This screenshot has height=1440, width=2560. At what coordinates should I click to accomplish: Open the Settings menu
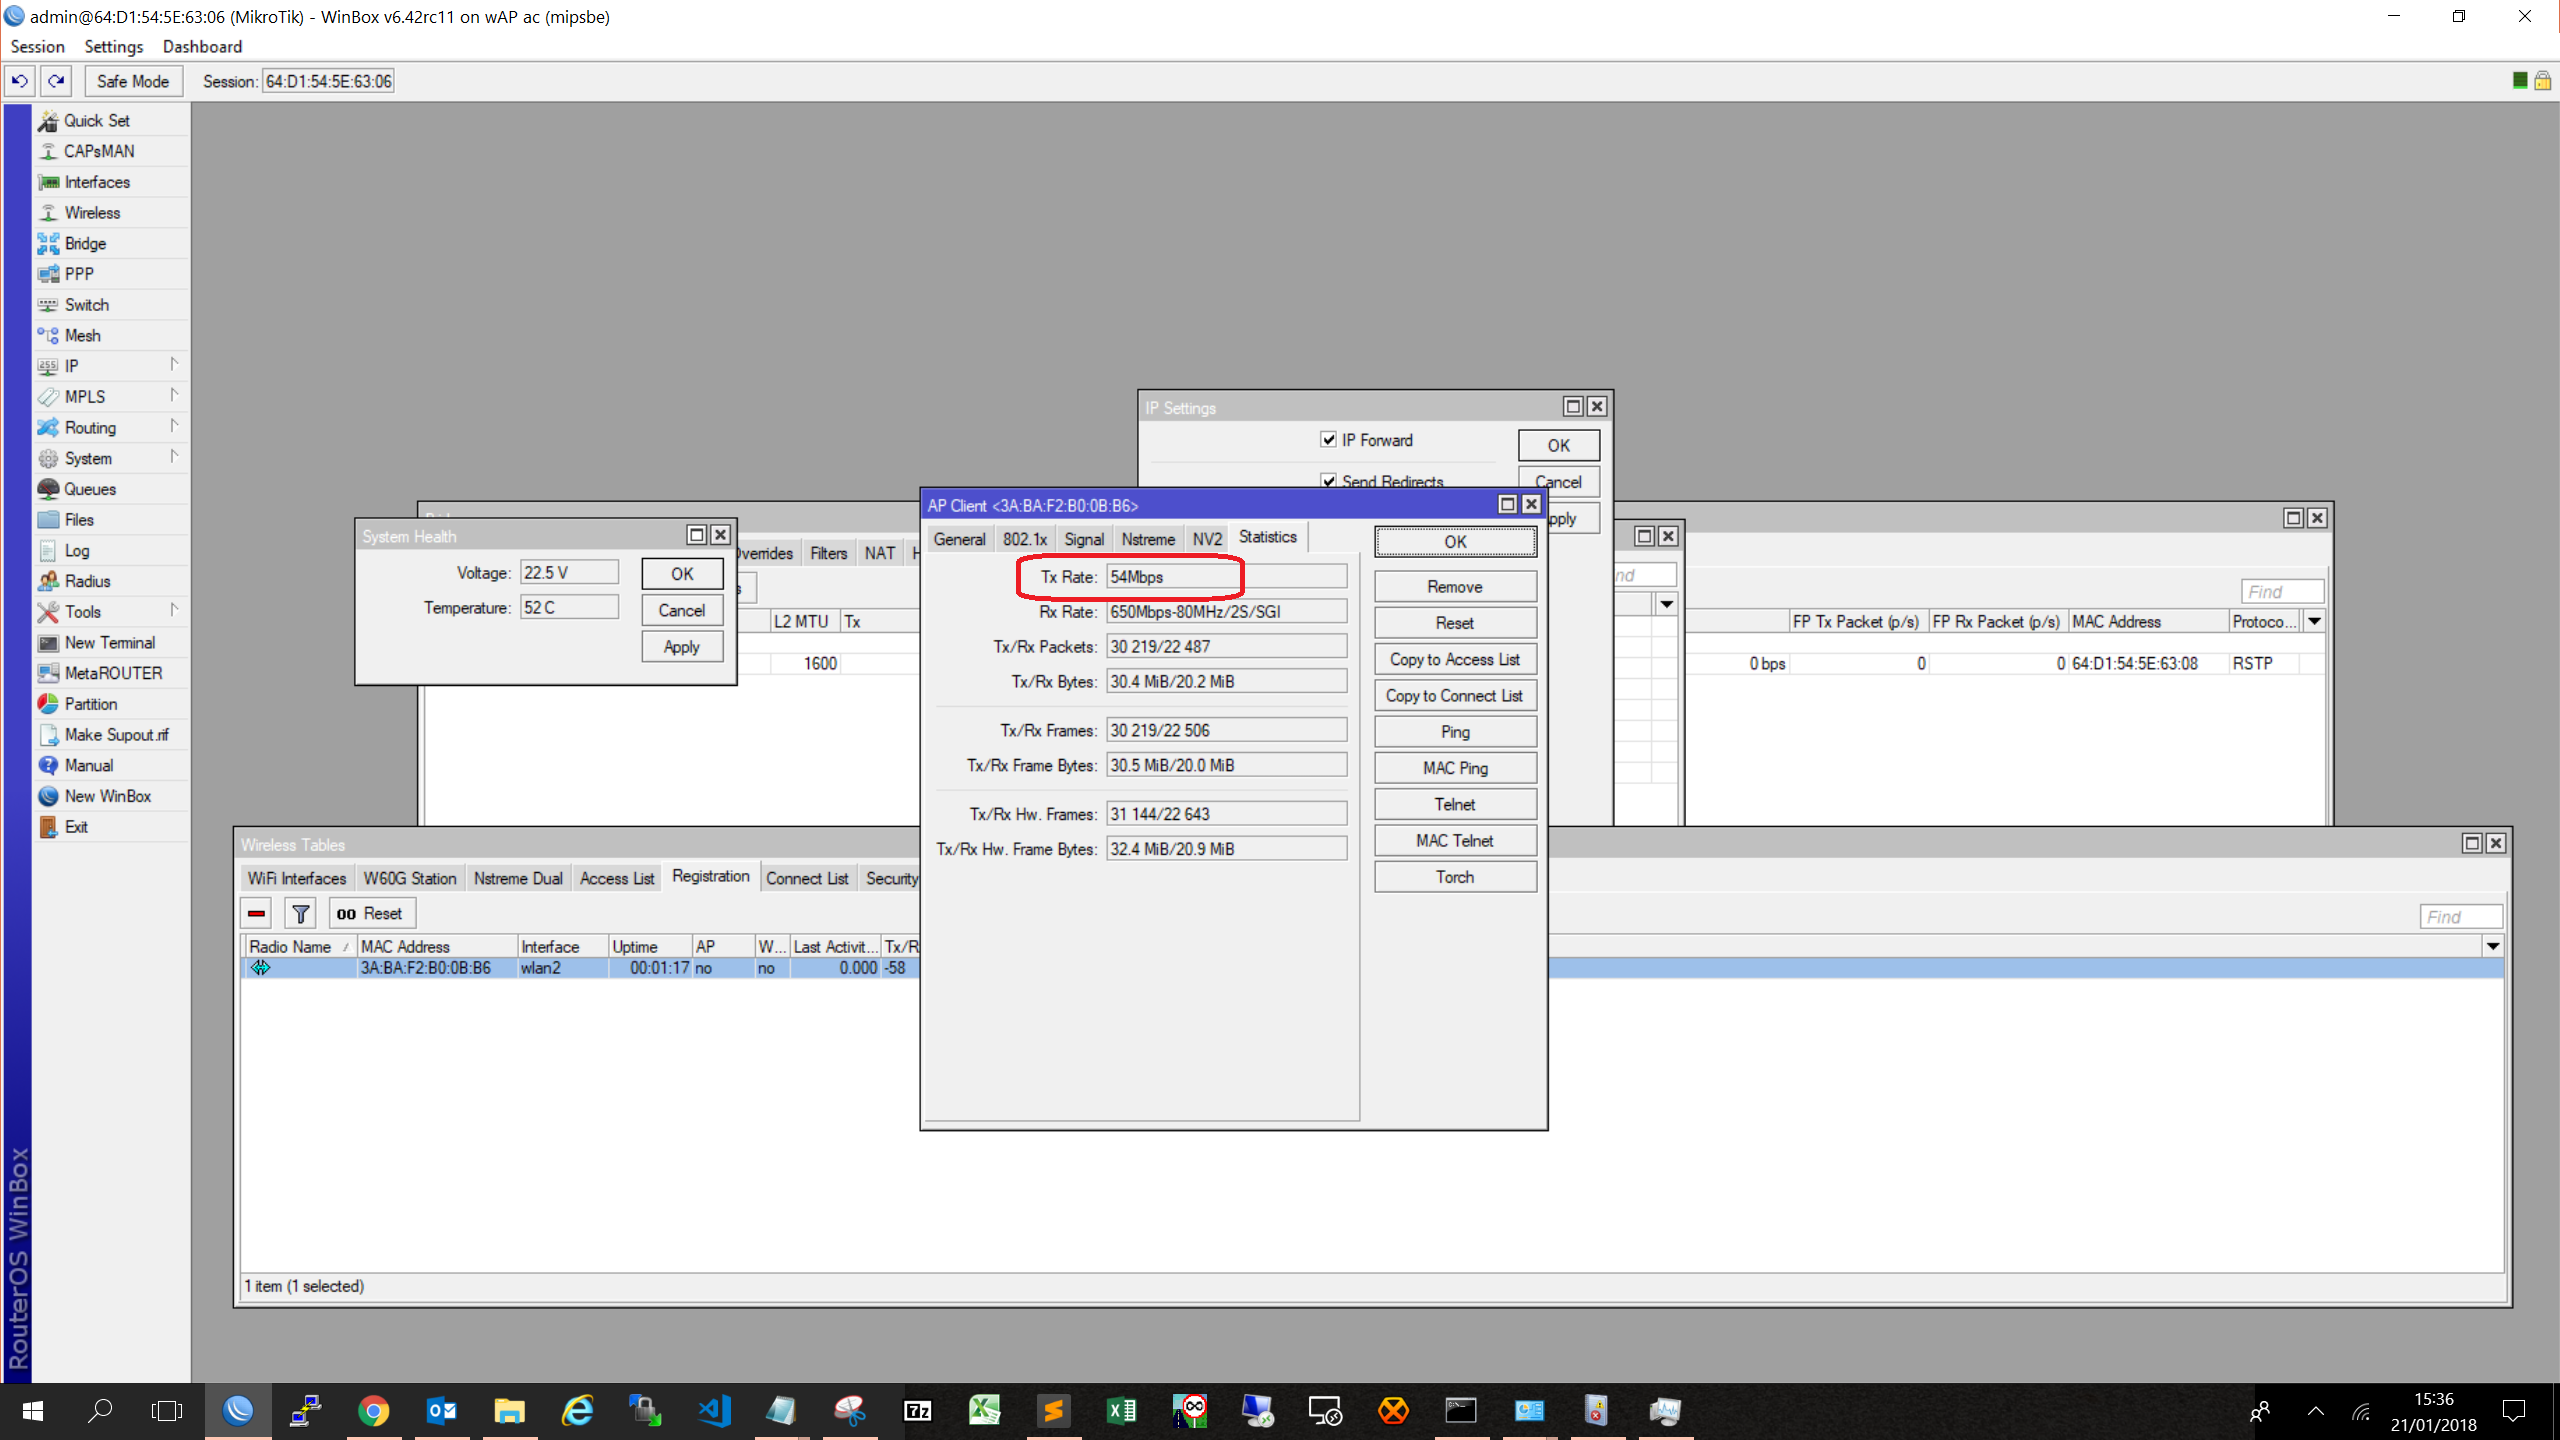(x=113, y=46)
